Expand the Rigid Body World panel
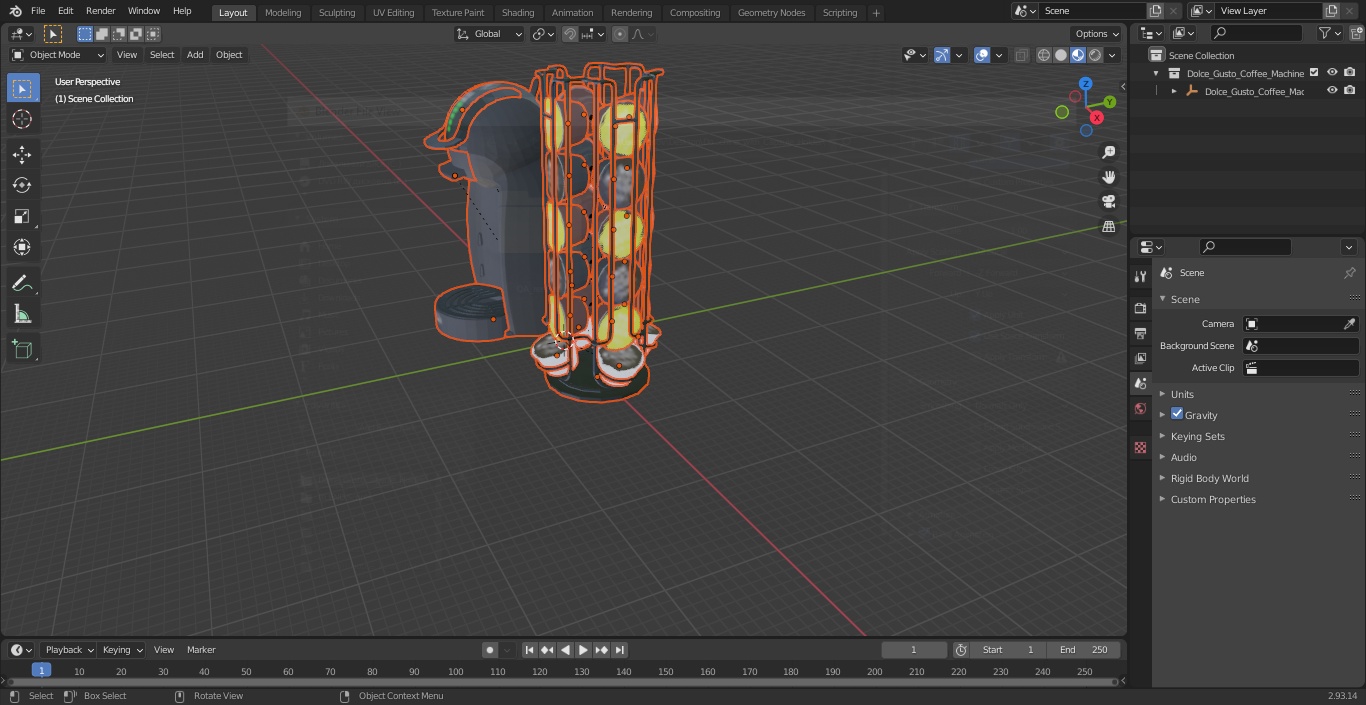This screenshot has width=1366, height=705. (x=1209, y=478)
